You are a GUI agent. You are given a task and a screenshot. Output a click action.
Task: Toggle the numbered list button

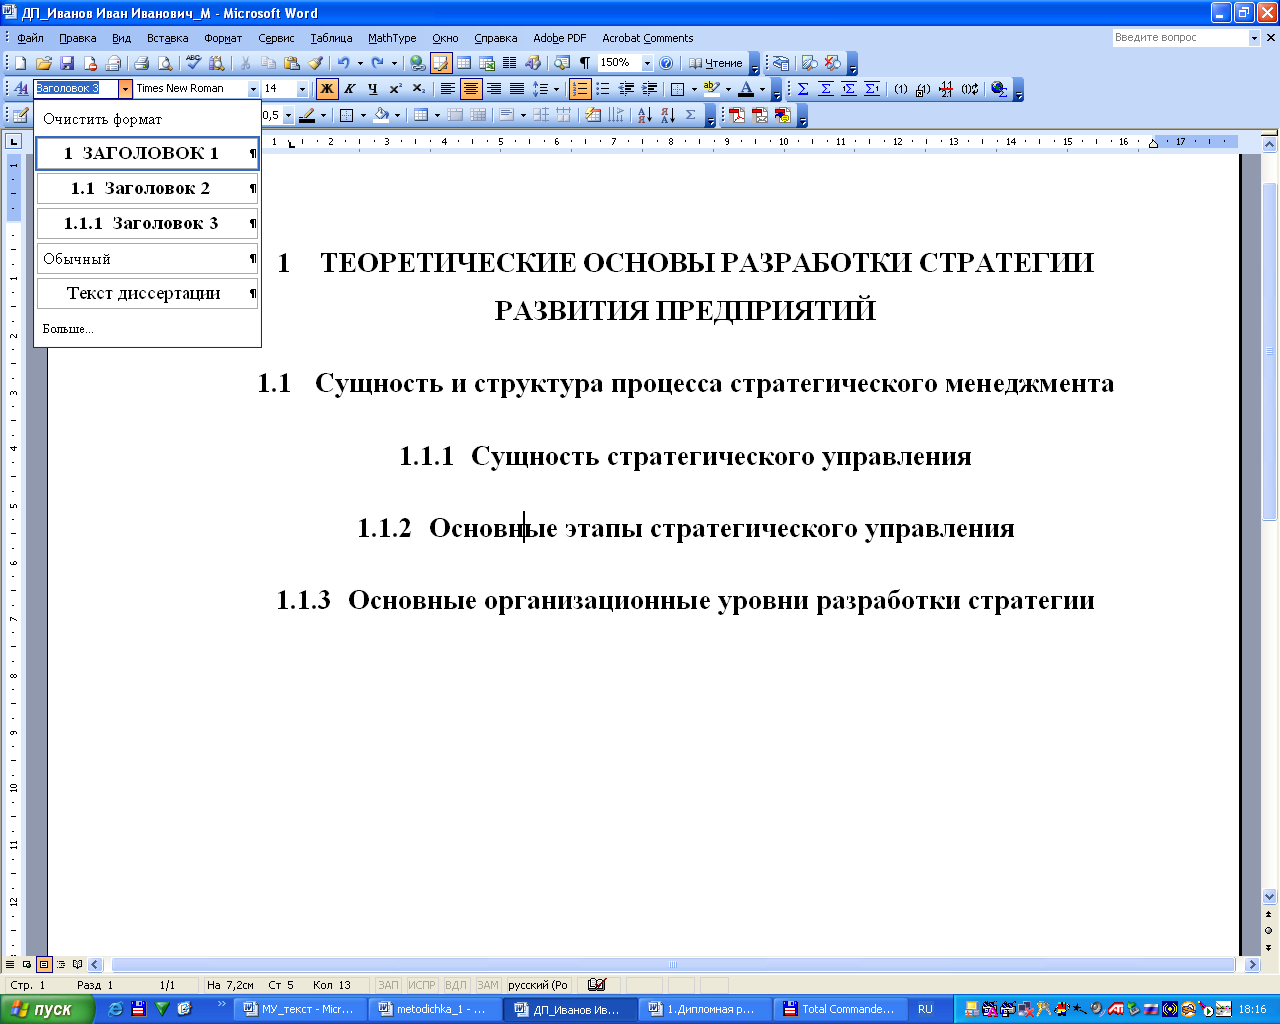click(x=580, y=89)
